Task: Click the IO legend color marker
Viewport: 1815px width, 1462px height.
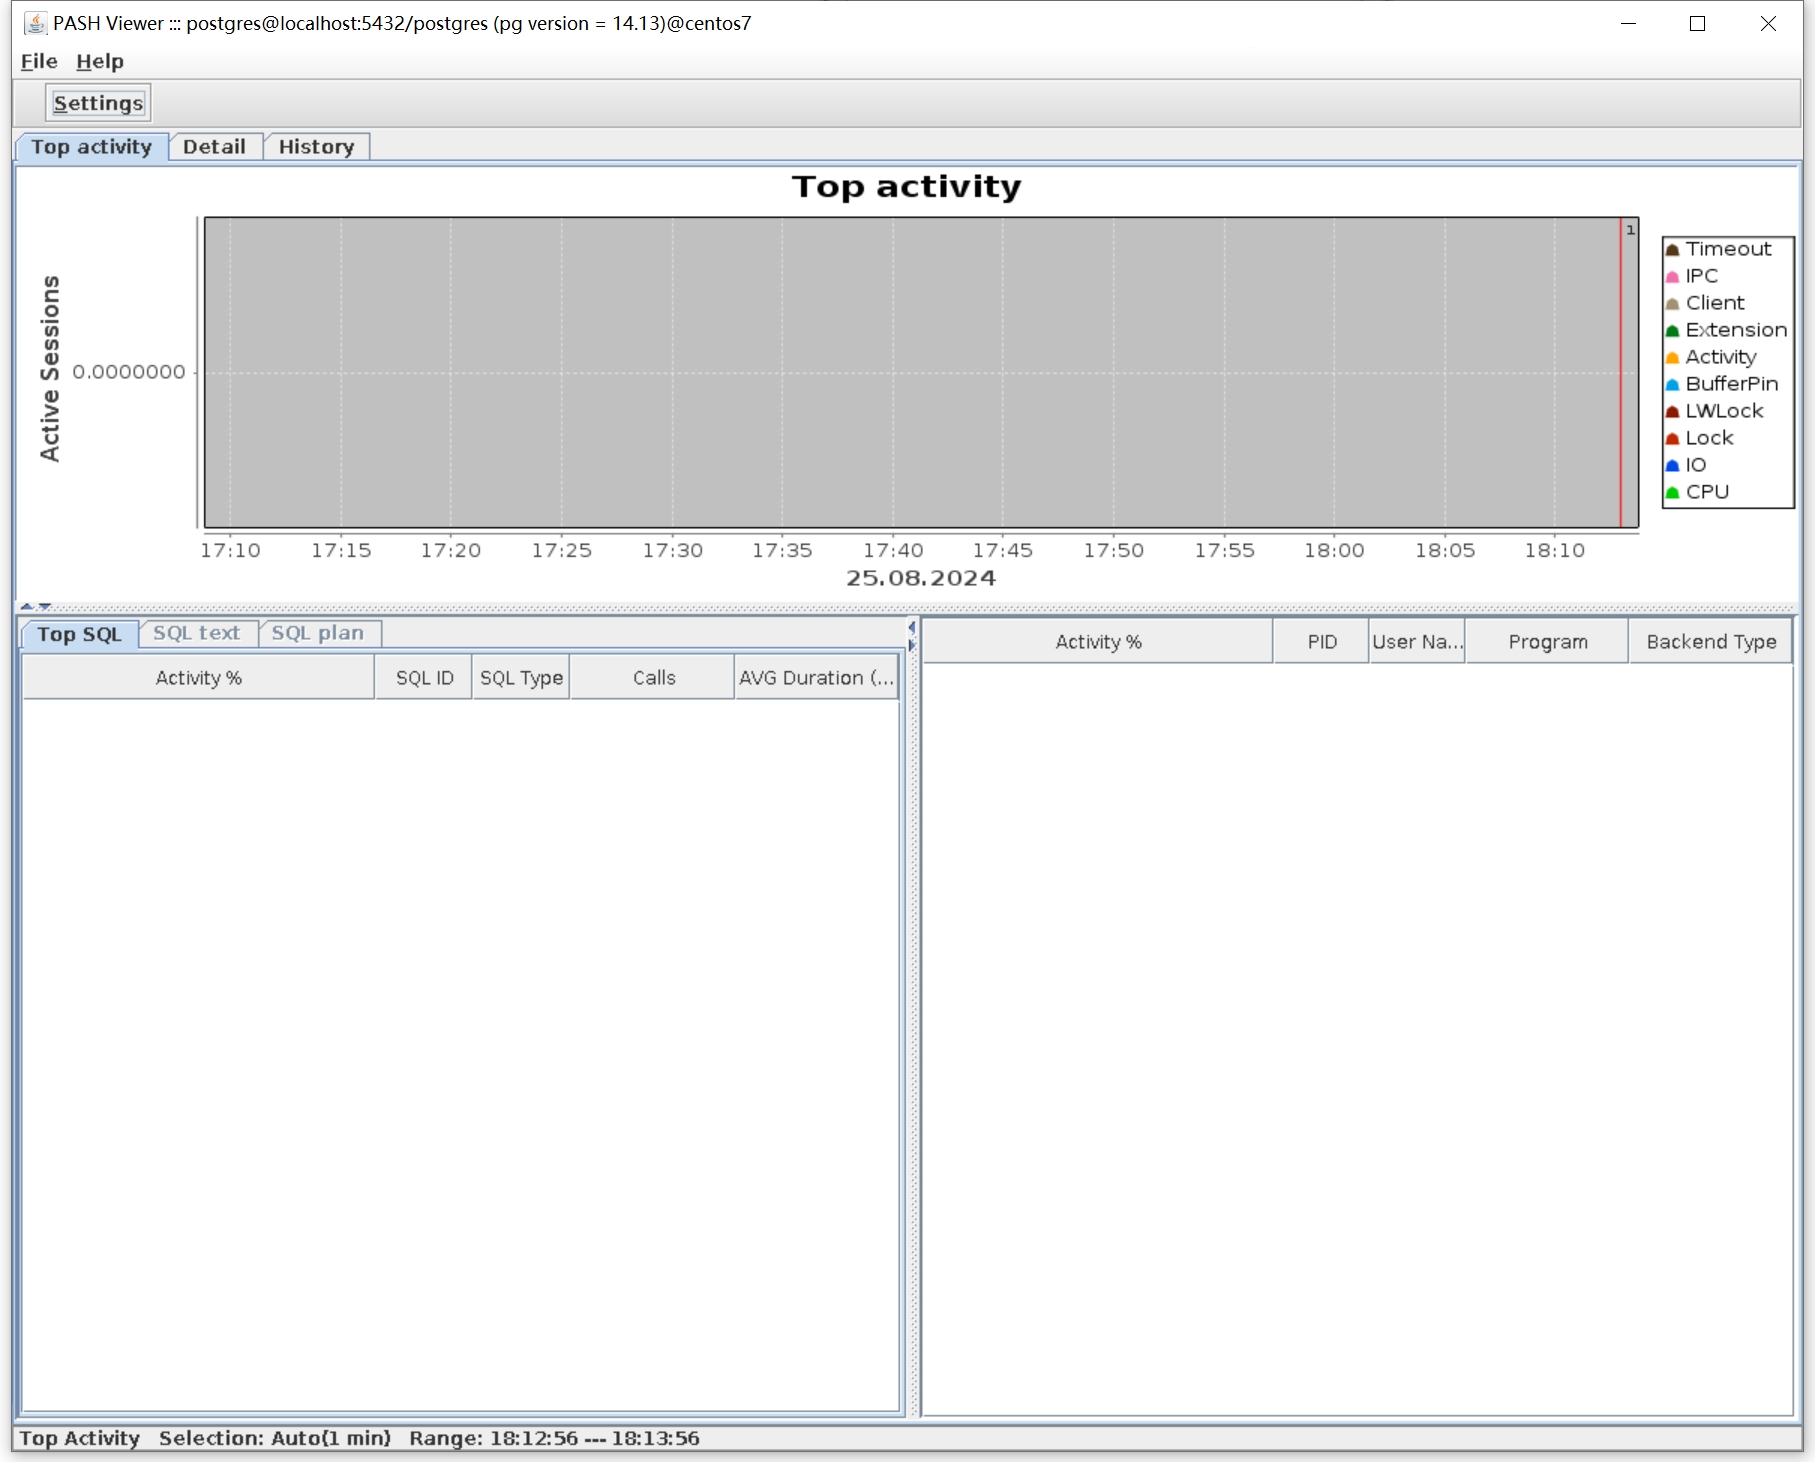Action: point(1672,466)
